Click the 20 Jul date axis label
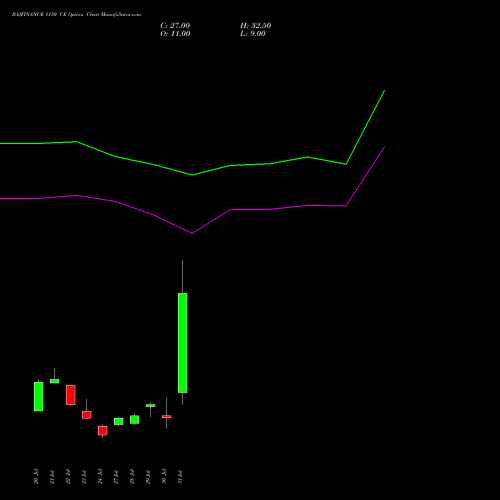Image resolution: width=500 pixels, height=500 pixels. (36, 476)
